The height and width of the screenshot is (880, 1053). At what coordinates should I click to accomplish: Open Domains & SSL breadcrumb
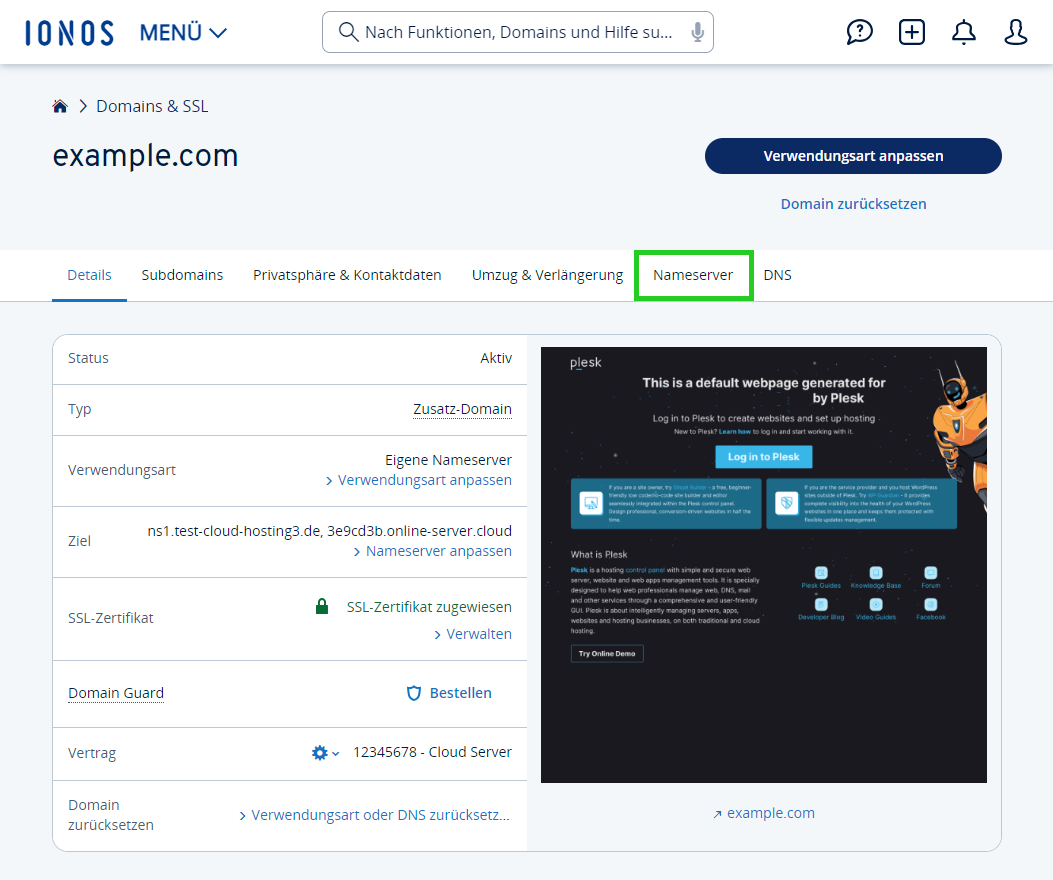(x=152, y=106)
